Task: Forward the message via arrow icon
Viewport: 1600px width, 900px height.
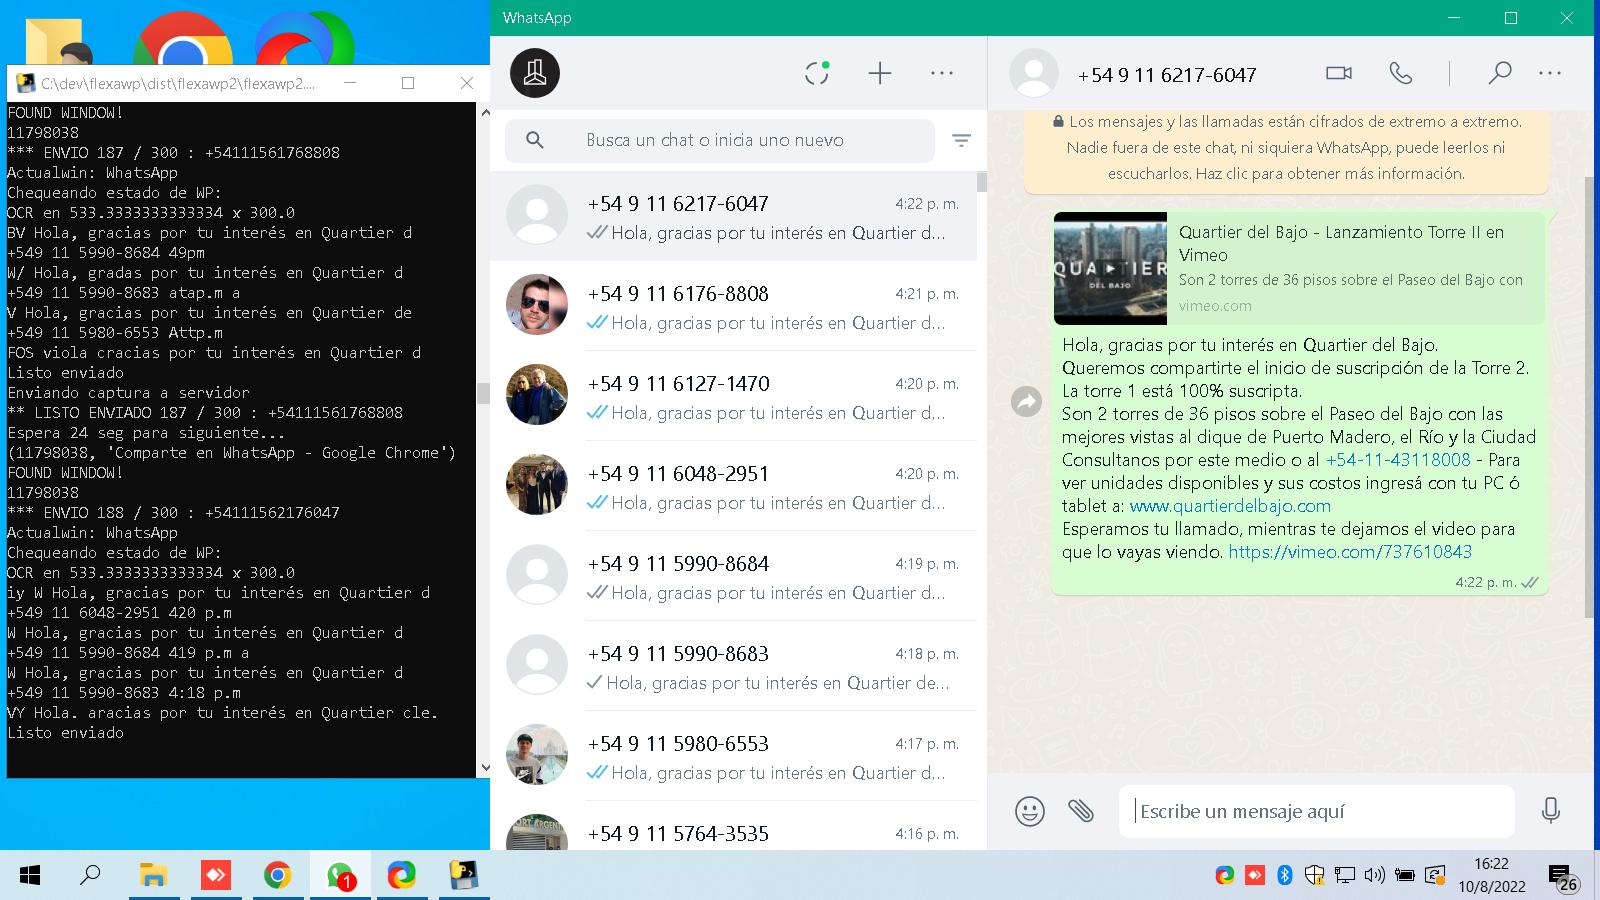Action: pos(1027,402)
